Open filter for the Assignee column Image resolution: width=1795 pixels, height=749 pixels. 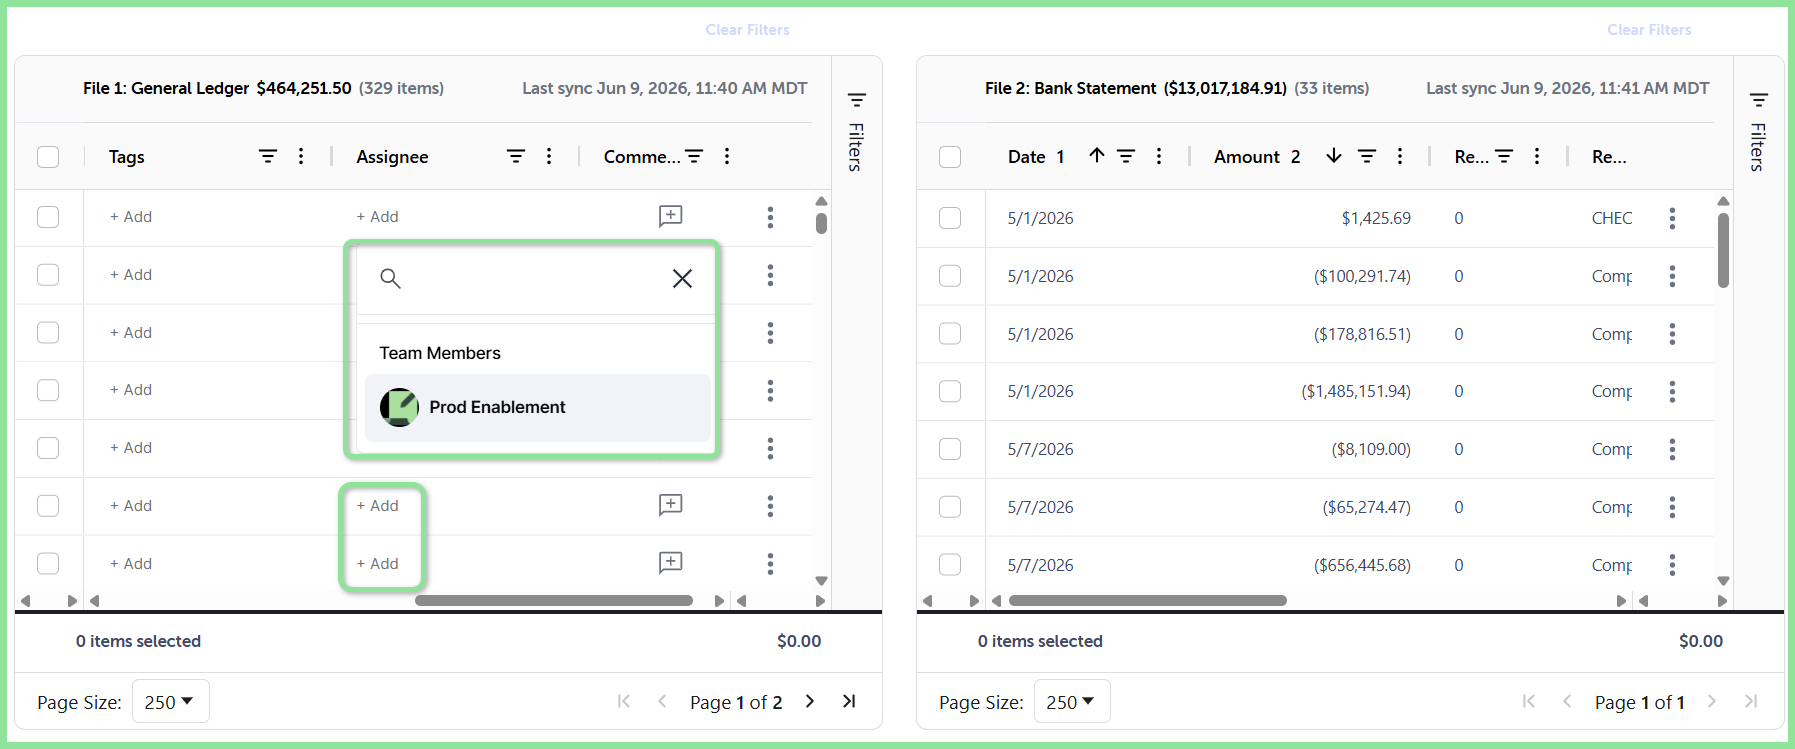516,156
